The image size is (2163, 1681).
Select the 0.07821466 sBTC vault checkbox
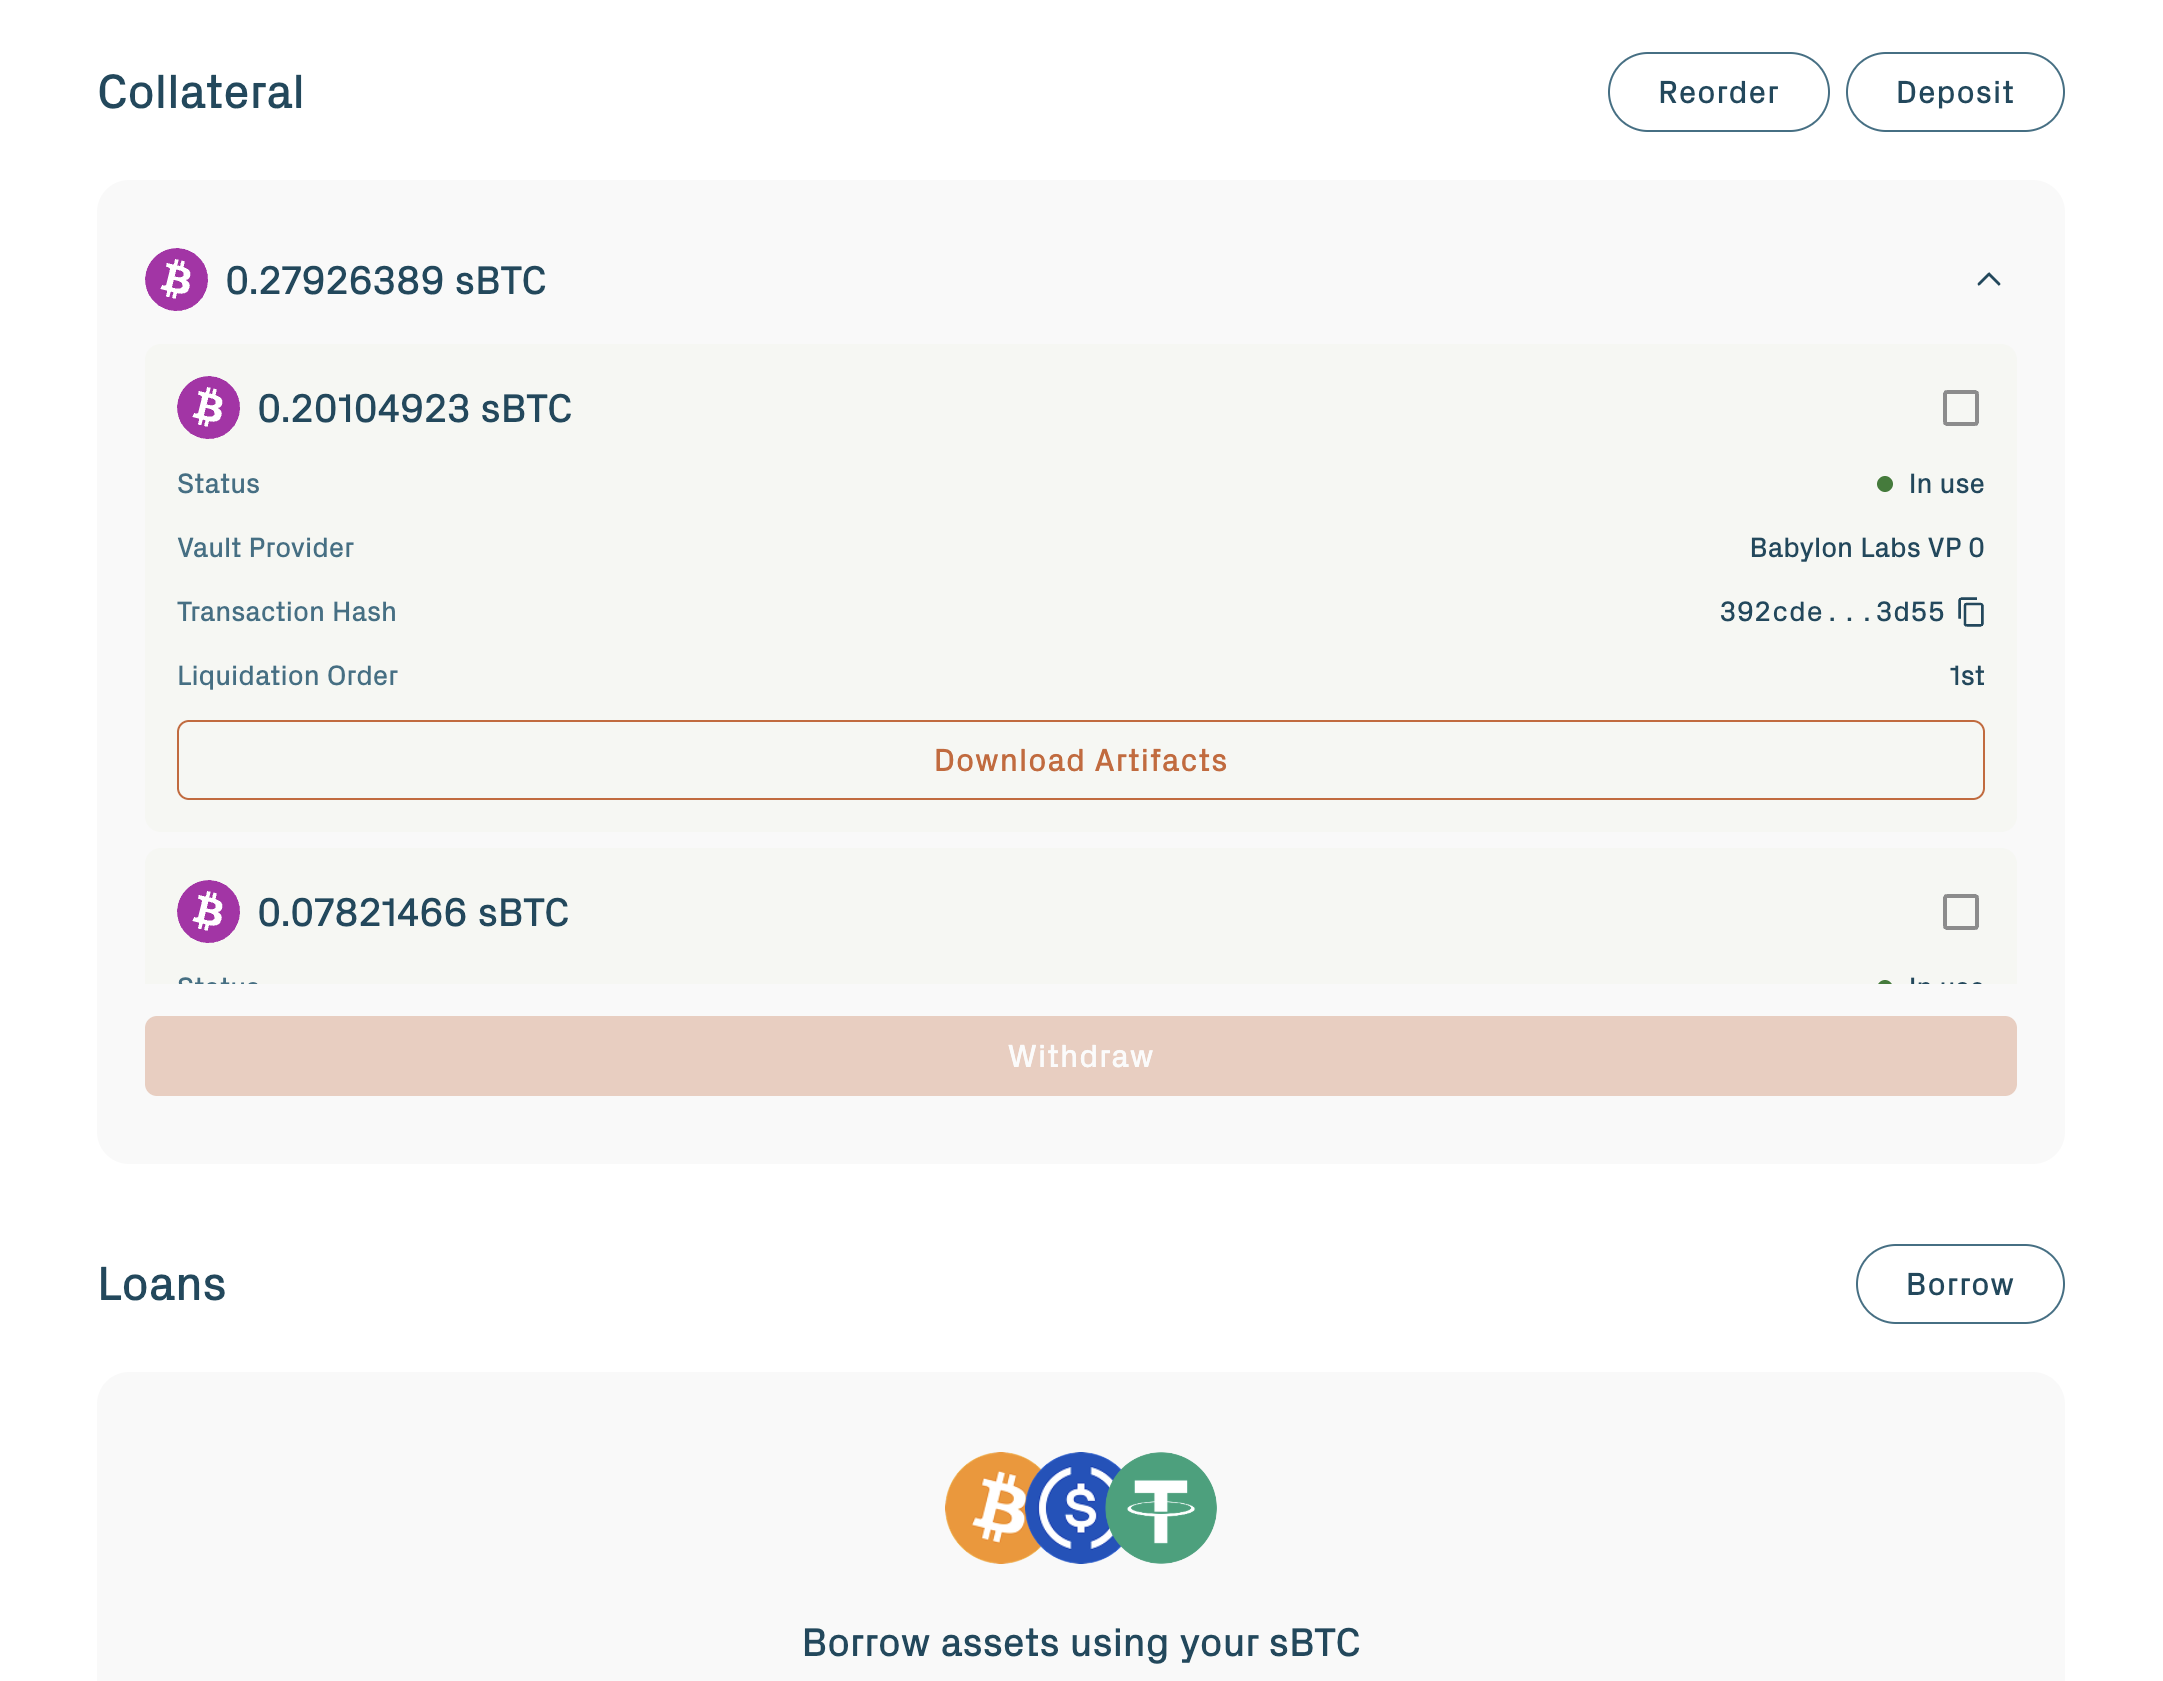click(1960, 912)
